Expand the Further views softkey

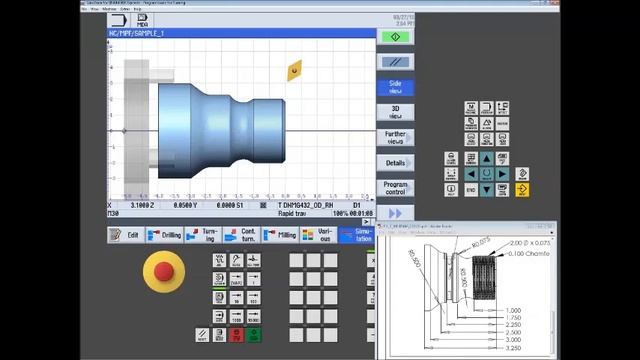(395, 138)
